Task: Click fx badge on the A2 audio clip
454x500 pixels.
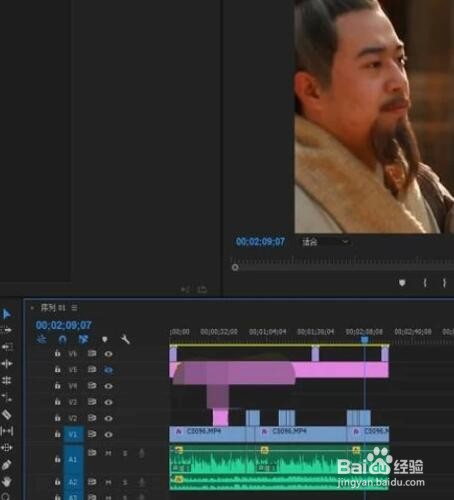Action: pyautogui.click(x=179, y=479)
